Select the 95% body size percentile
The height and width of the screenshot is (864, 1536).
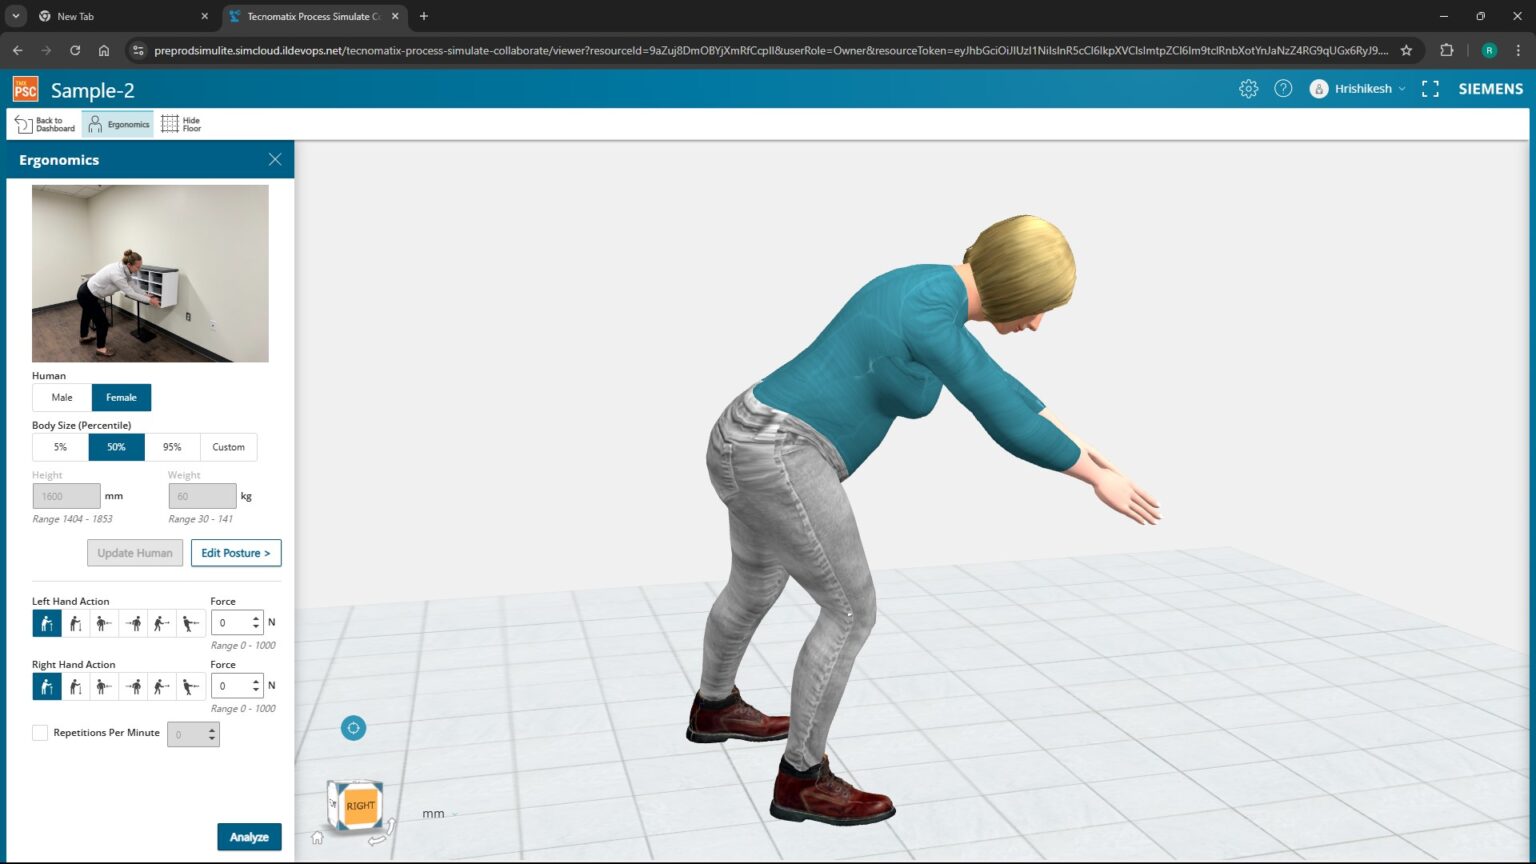click(172, 447)
